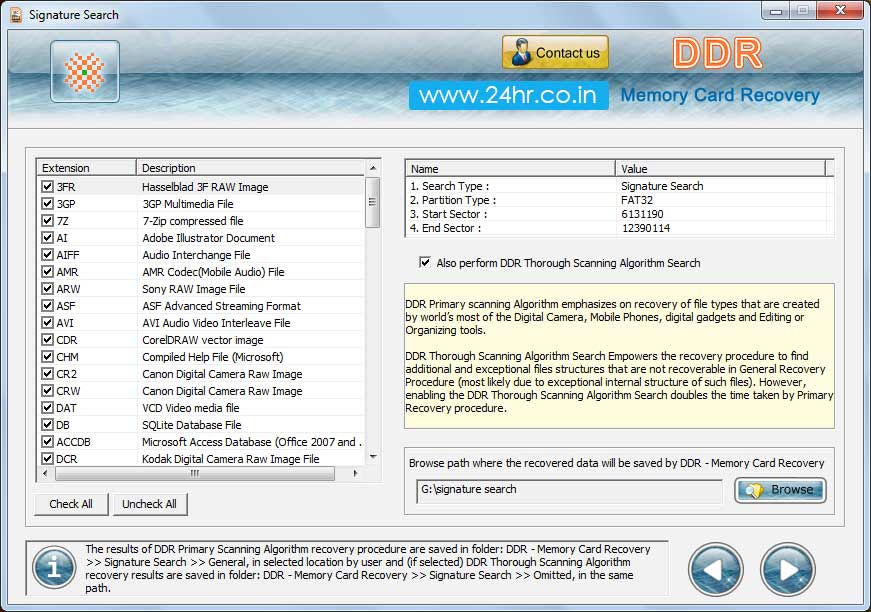Viewport: 871px width, 612px height.
Task: Minimize the Signature Search window
Action: click(x=777, y=11)
